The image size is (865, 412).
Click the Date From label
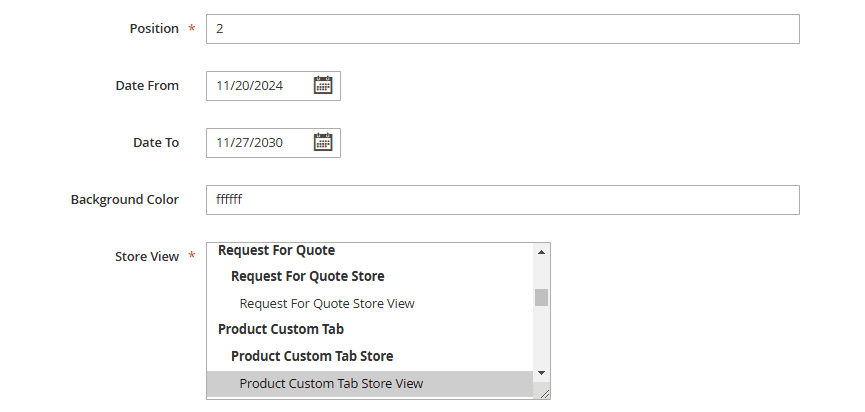[x=147, y=86]
